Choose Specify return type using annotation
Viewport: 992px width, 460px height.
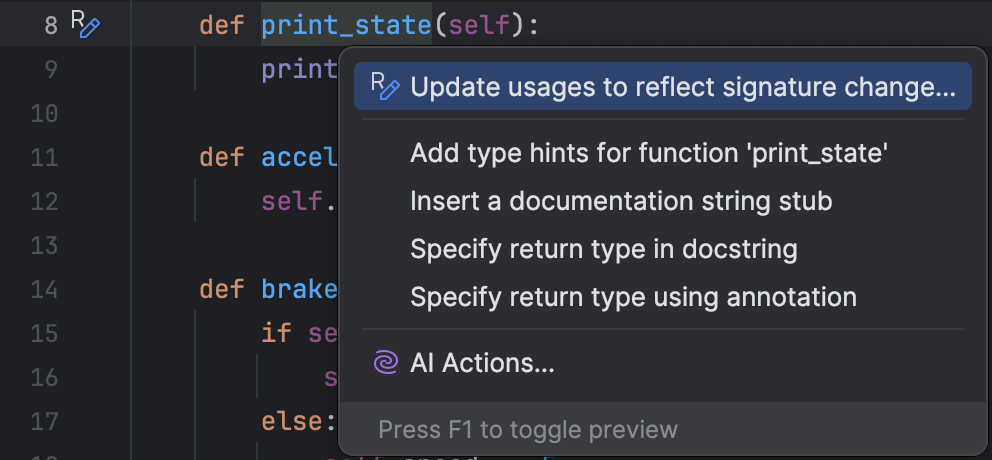click(633, 297)
